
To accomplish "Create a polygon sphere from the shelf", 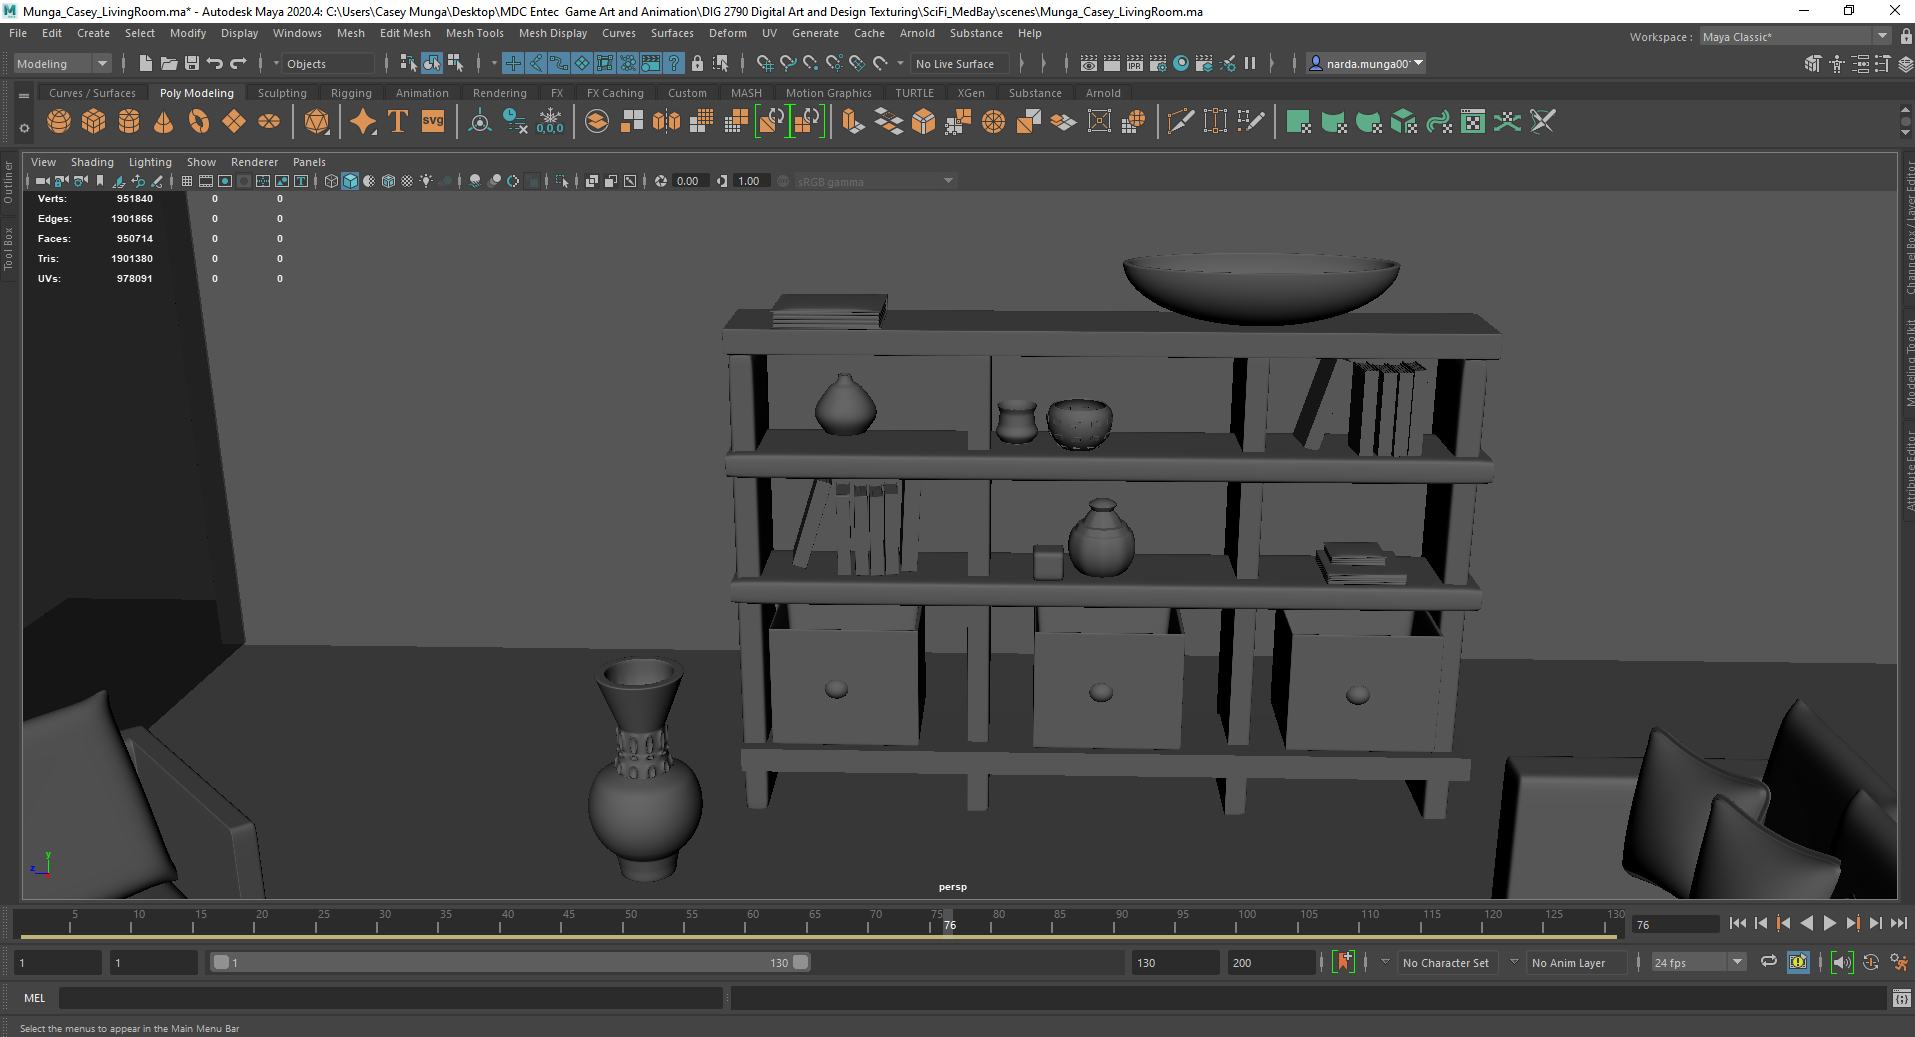I will [59, 122].
